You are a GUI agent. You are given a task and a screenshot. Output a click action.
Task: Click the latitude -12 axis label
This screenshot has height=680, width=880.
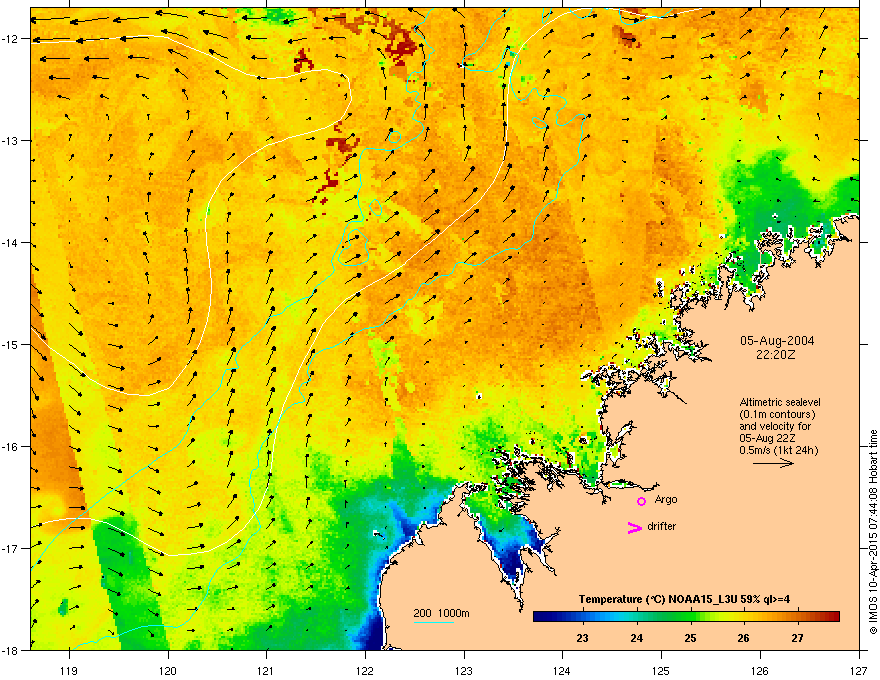tap(10, 39)
